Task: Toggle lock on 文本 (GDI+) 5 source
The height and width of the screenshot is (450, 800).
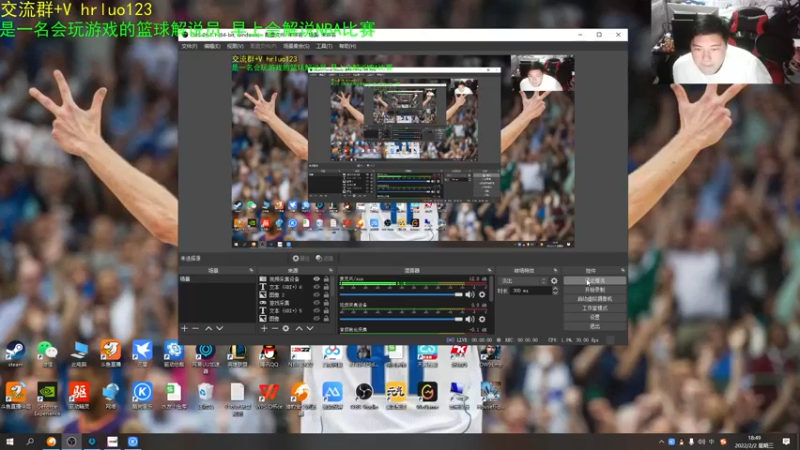Action: click(327, 310)
